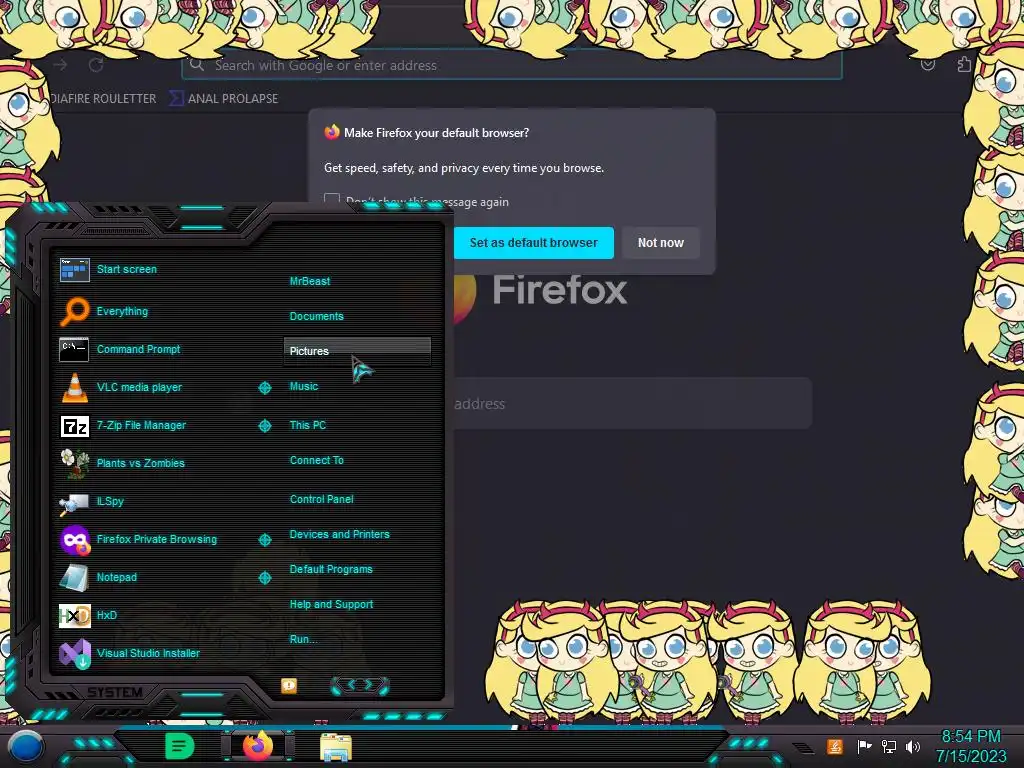Click the Run... entry
1024x768 pixels.
point(303,639)
